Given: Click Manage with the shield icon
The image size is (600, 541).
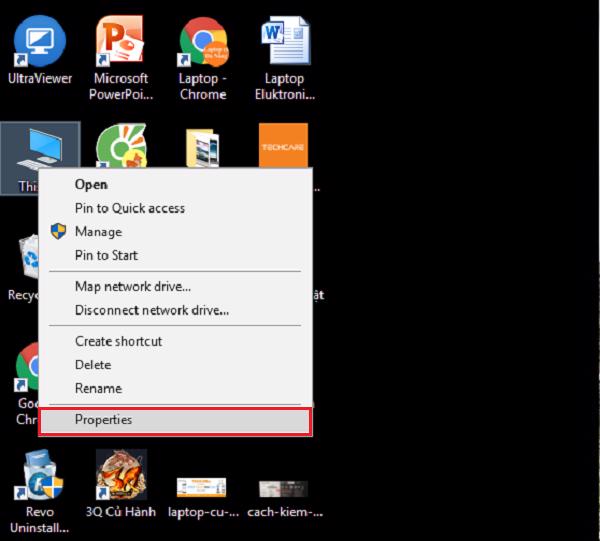Looking at the screenshot, I should click(x=98, y=232).
